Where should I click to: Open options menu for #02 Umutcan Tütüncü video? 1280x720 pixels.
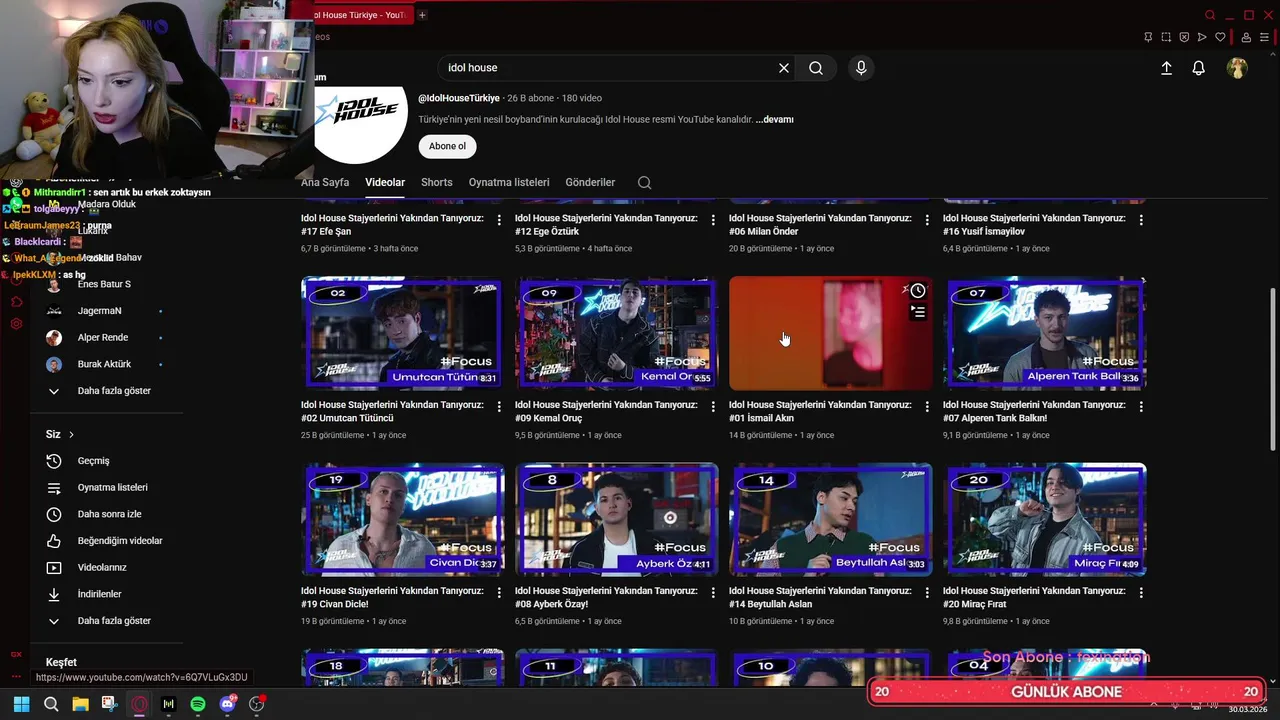click(499, 406)
